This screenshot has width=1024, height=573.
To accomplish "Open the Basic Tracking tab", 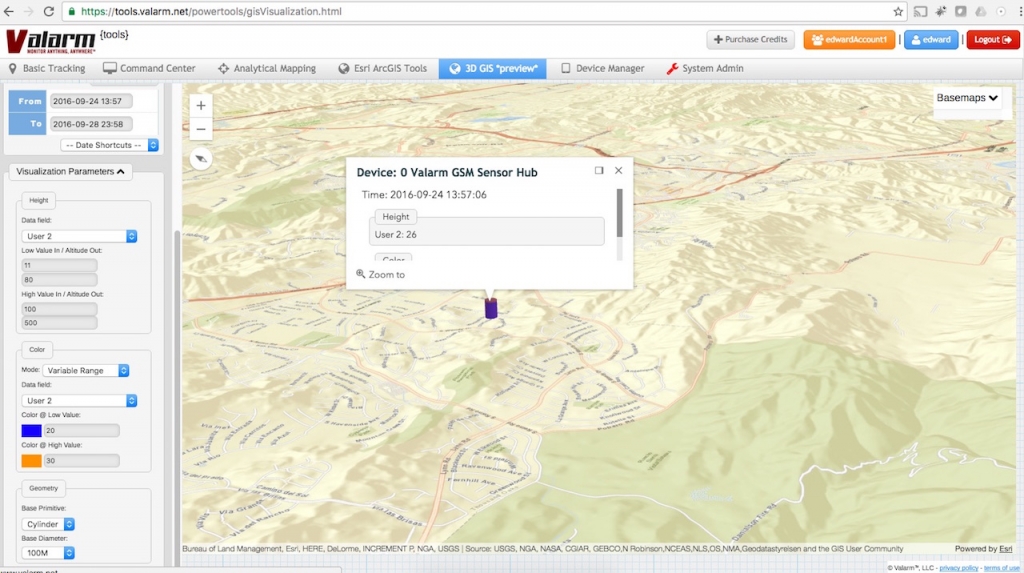I will click(x=47, y=68).
